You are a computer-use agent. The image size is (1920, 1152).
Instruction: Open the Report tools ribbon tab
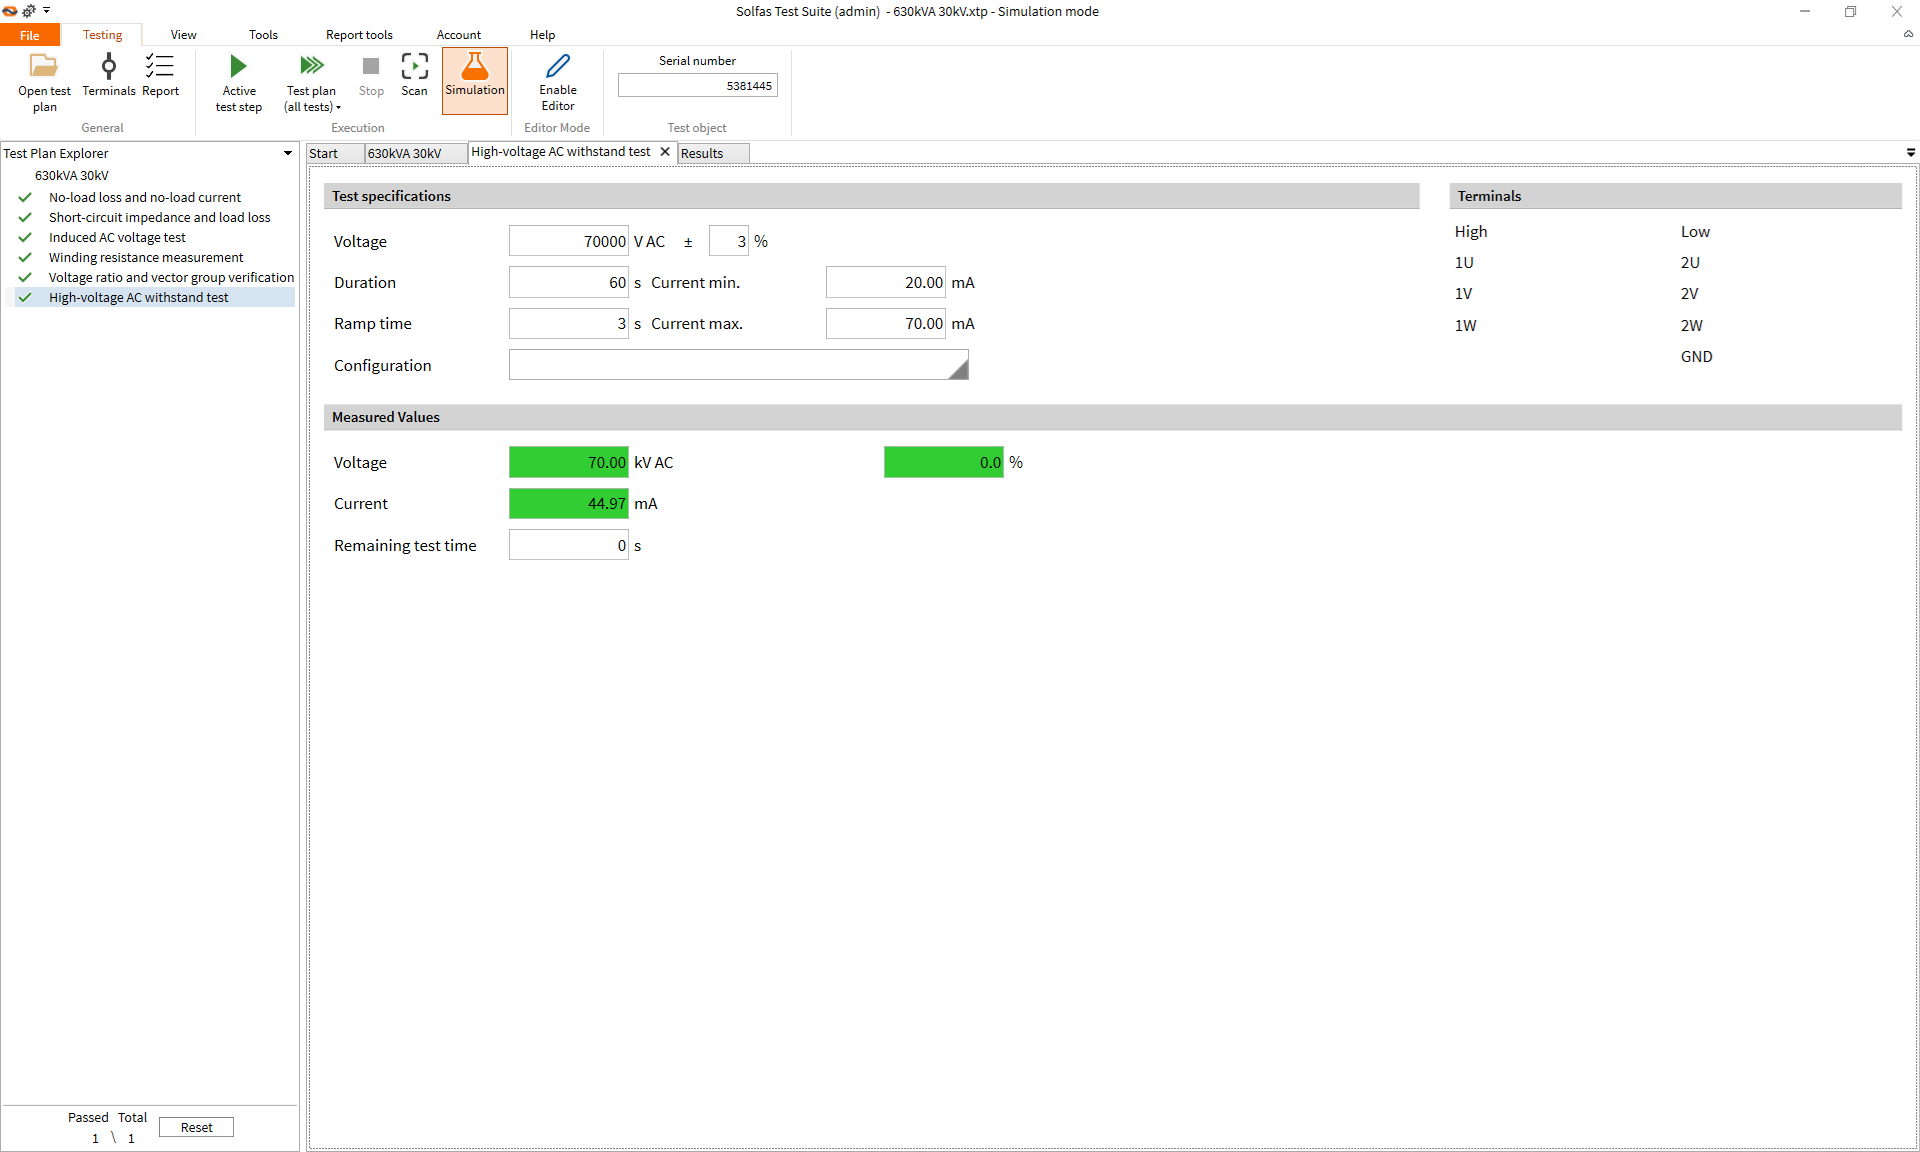click(359, 35)
